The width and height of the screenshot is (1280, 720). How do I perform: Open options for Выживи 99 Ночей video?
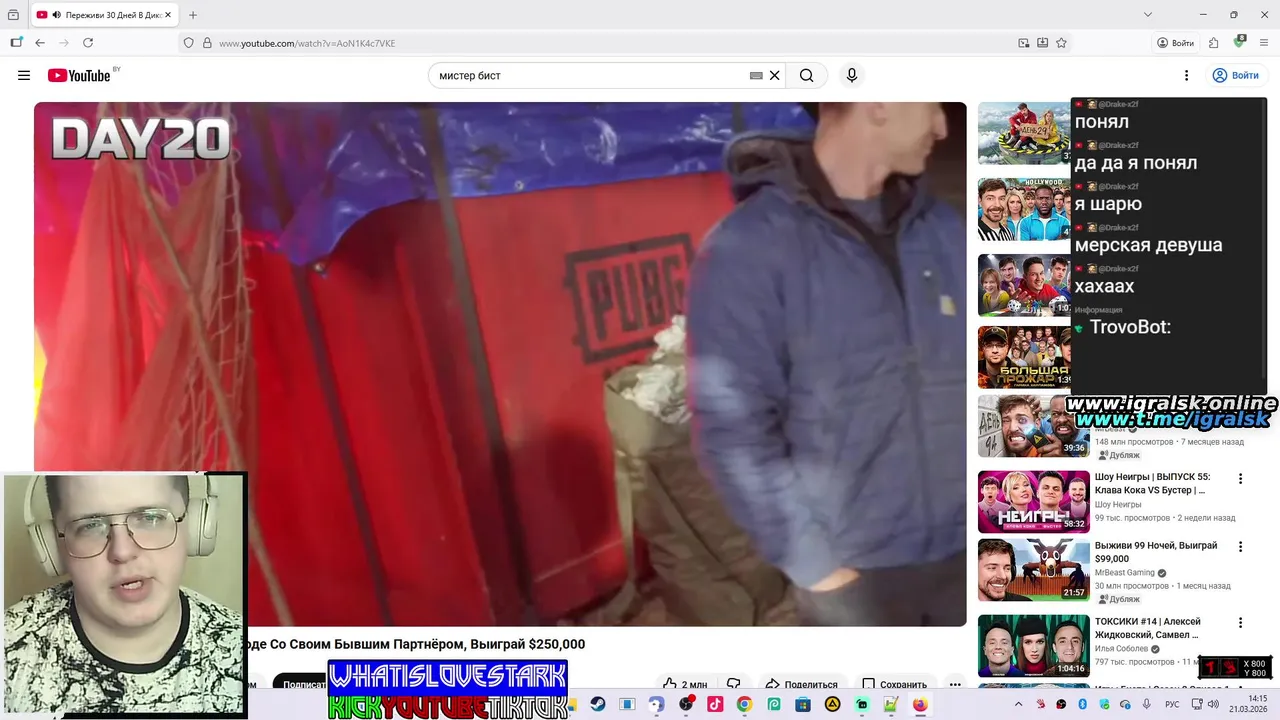tap(1240, 547)
